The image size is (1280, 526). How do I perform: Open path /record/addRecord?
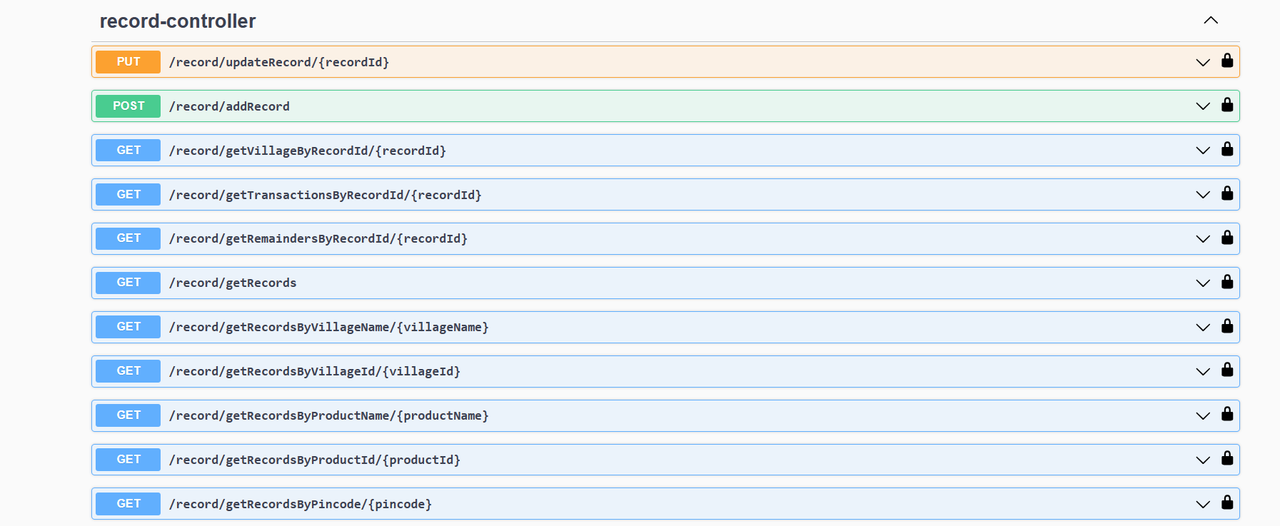coord(229,106)
